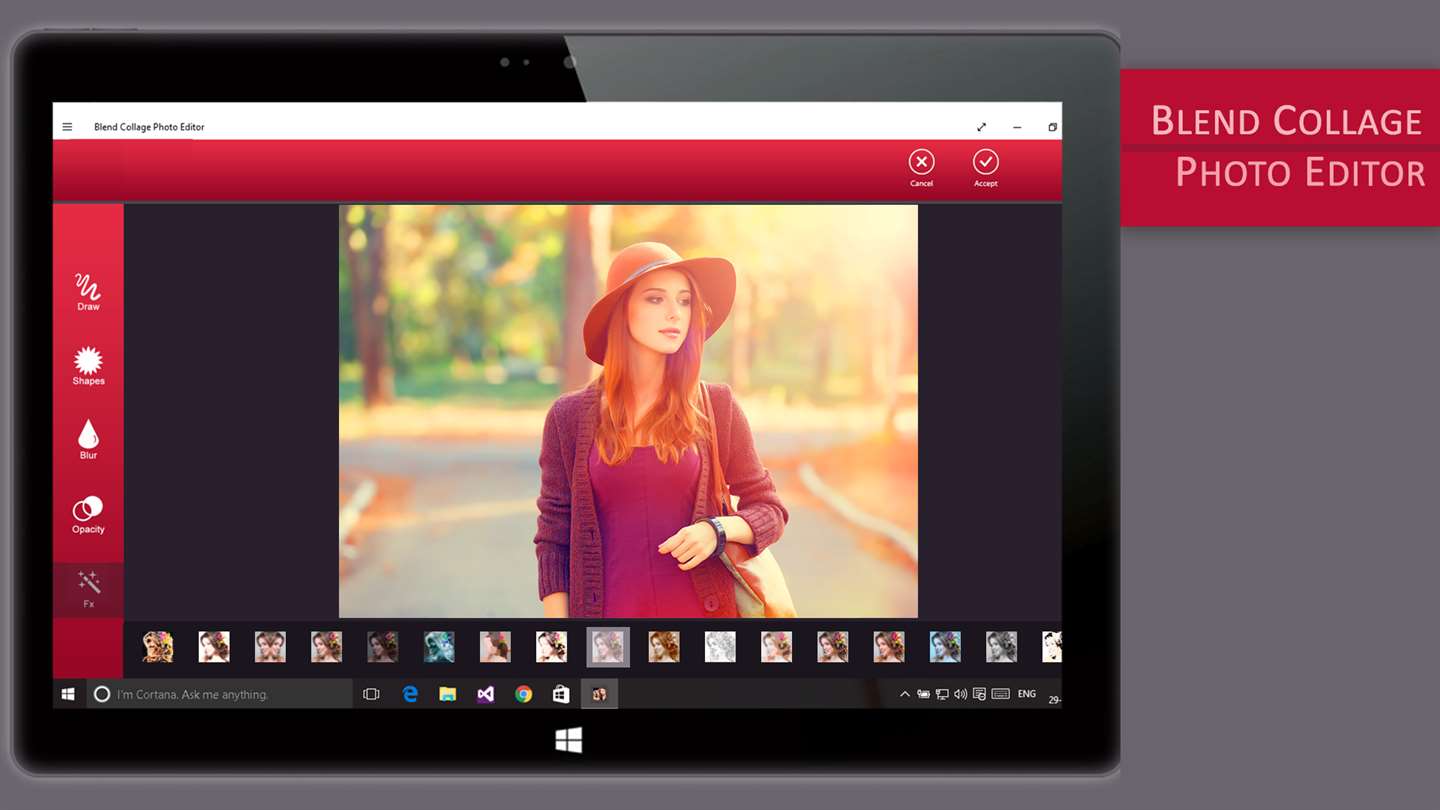This screenshot has width=1440, height=810.
Task: Choose the Blur tool
Action: coord(88,440)
